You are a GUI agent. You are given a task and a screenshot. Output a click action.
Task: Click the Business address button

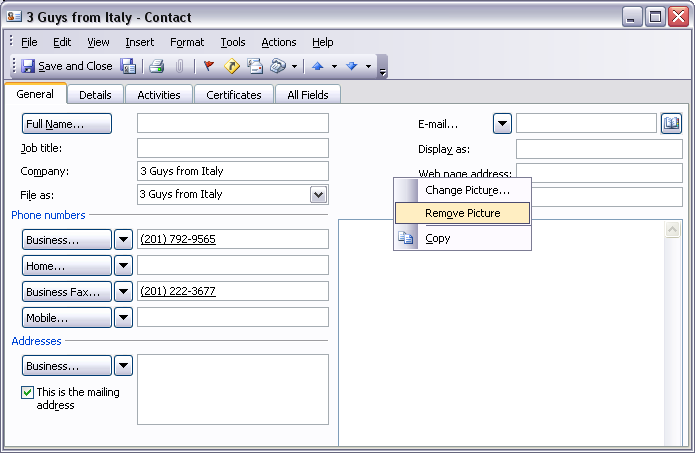[66, 366]
